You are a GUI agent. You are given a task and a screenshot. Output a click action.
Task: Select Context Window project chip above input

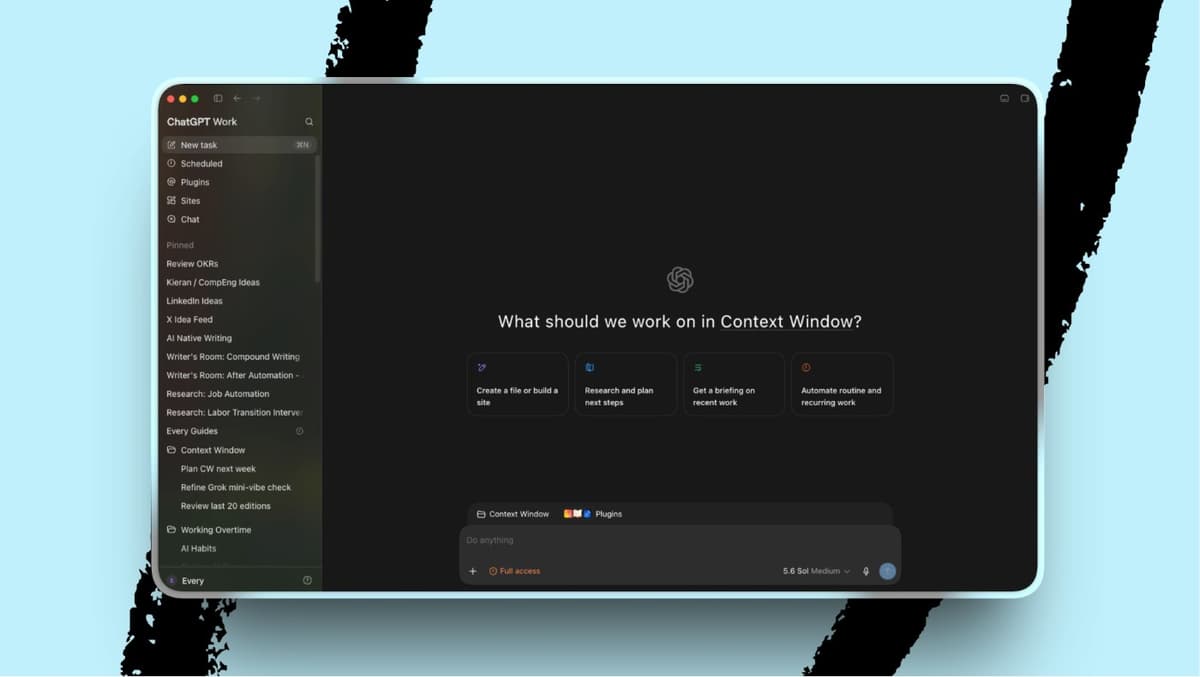(x=513, y=514)
